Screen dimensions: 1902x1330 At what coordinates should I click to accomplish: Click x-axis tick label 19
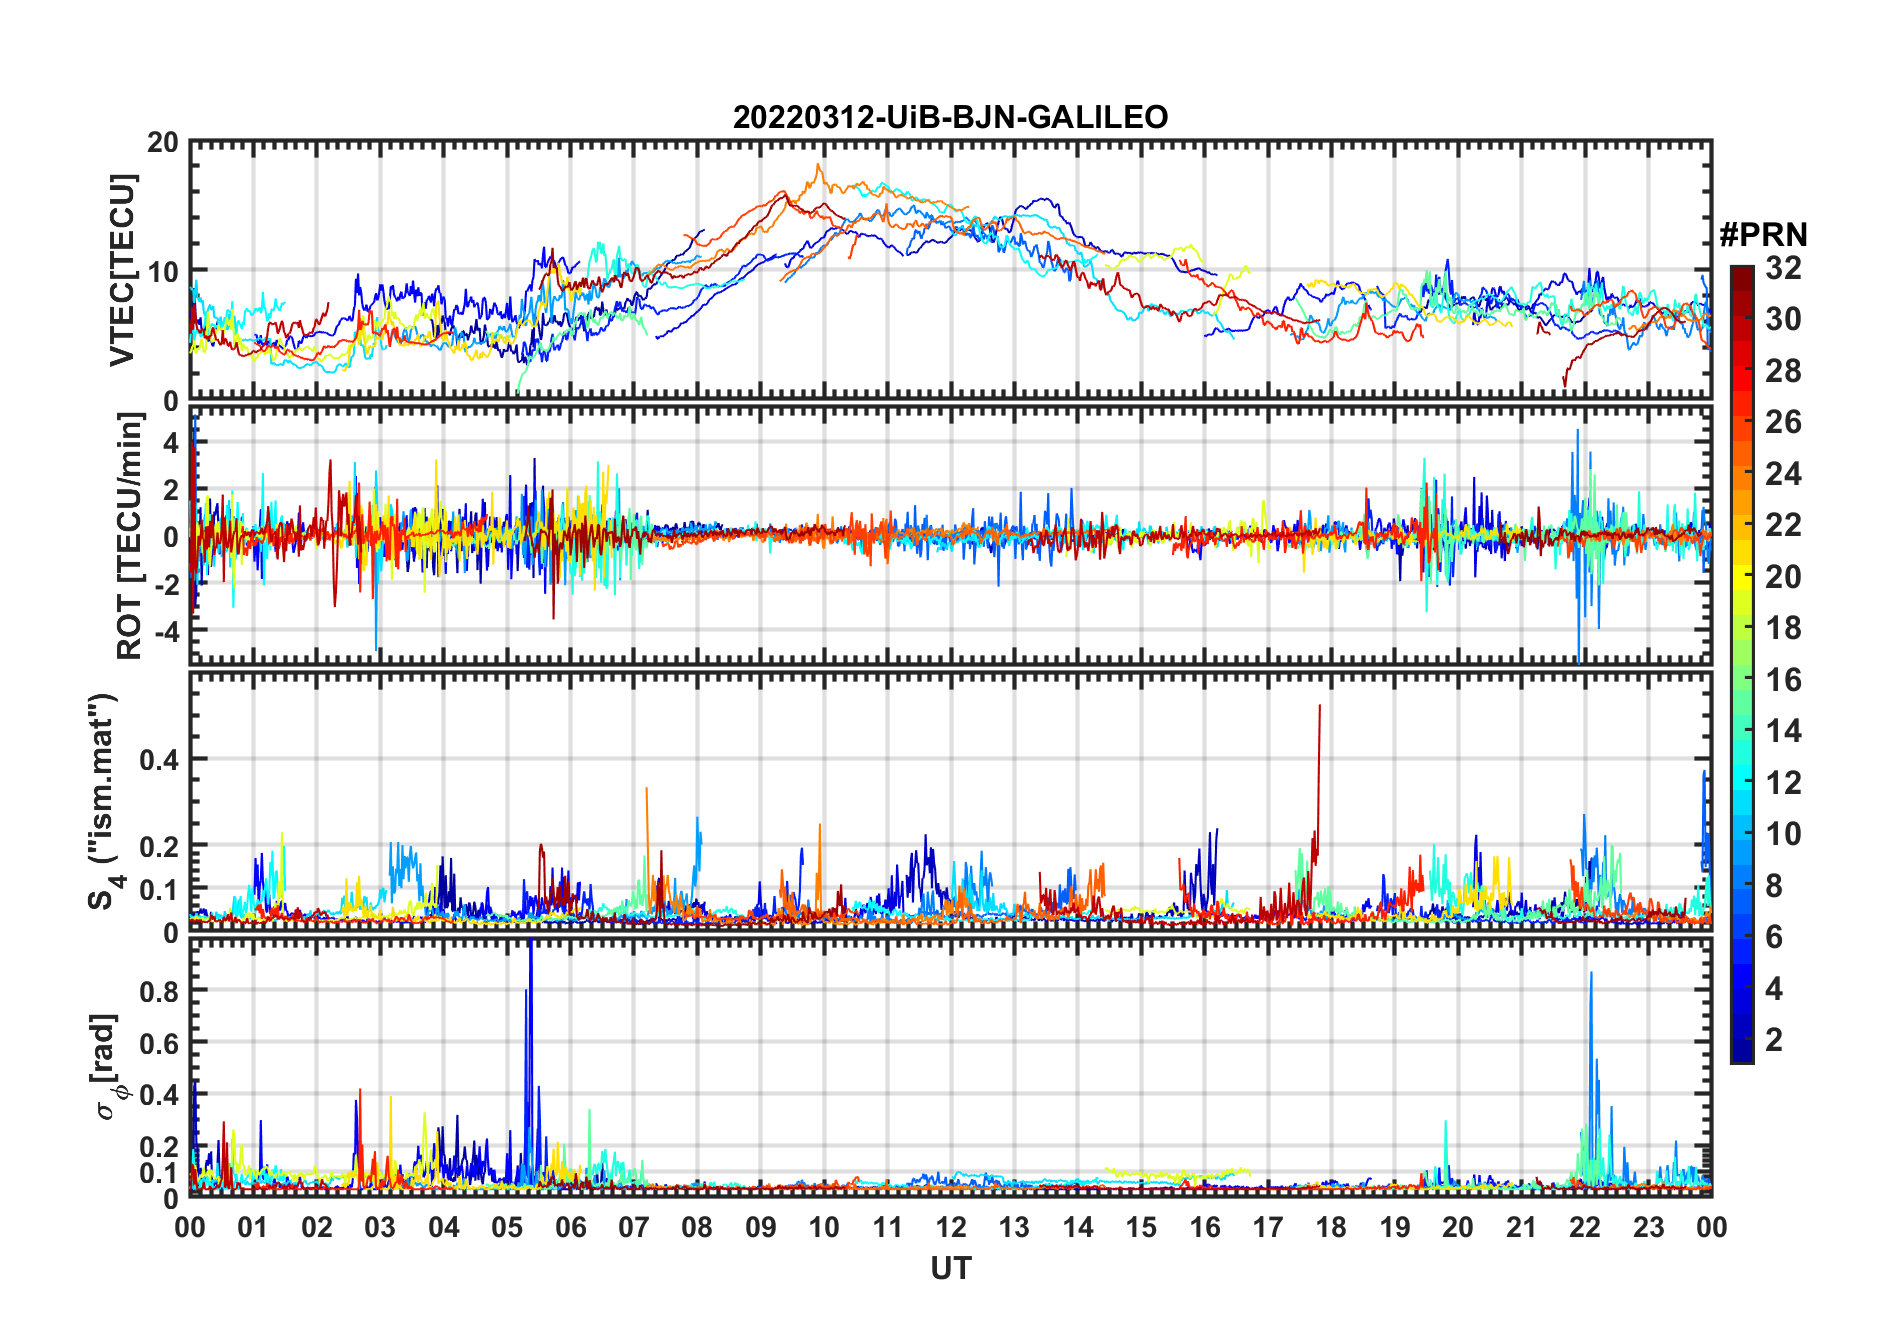click(1395, 1228)
